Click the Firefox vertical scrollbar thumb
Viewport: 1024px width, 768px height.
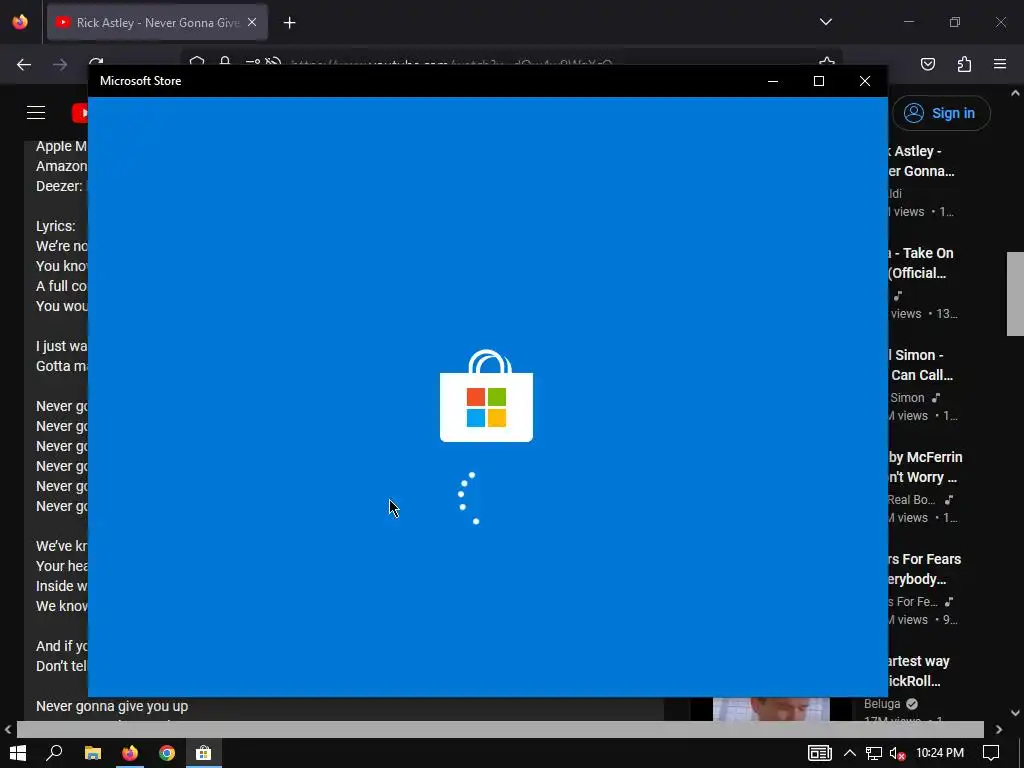click(x=1015, y=294)
